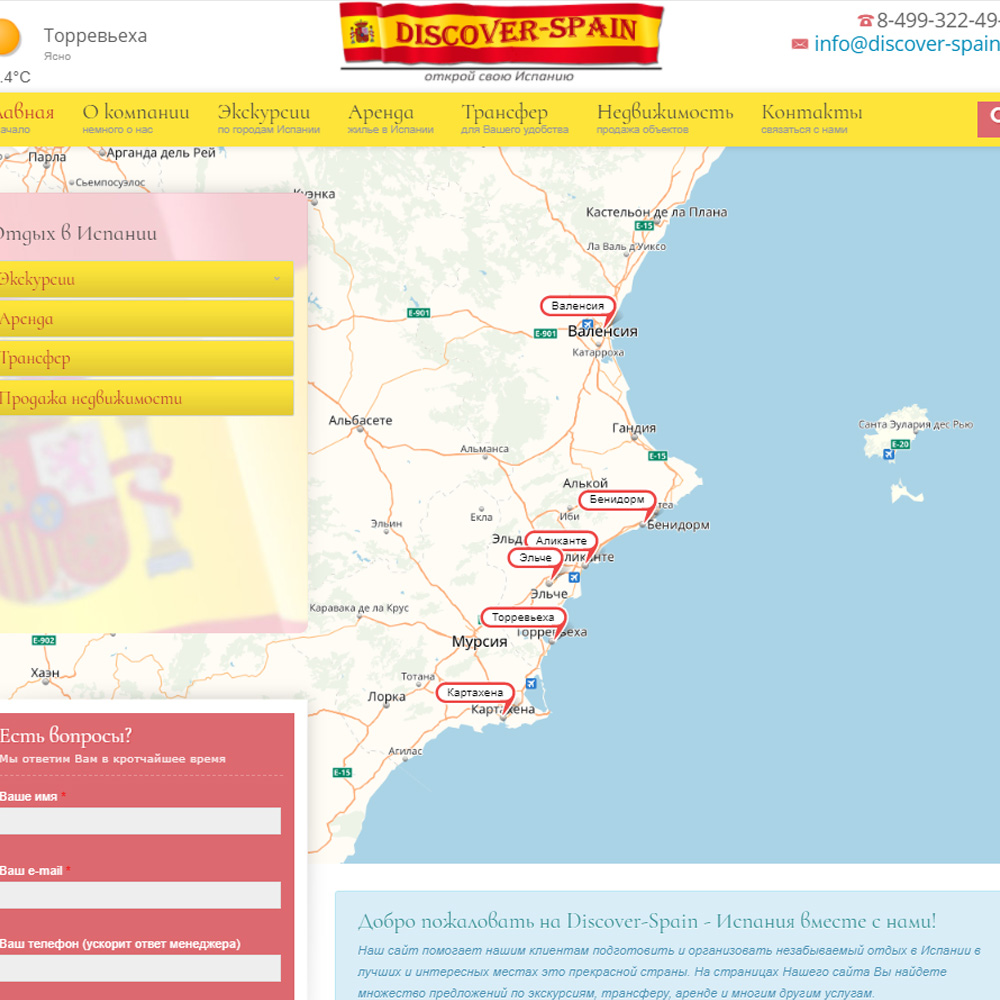1000x1000 pixels.
Task: Click the Ваш телефон input field
Action: pyautogui.click(x=140, y=968)
